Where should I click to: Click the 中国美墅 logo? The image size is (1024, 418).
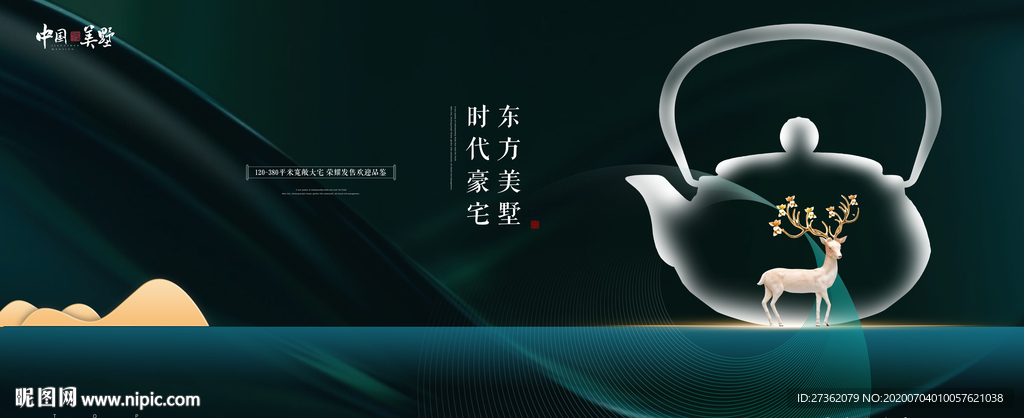pos(74,36)
